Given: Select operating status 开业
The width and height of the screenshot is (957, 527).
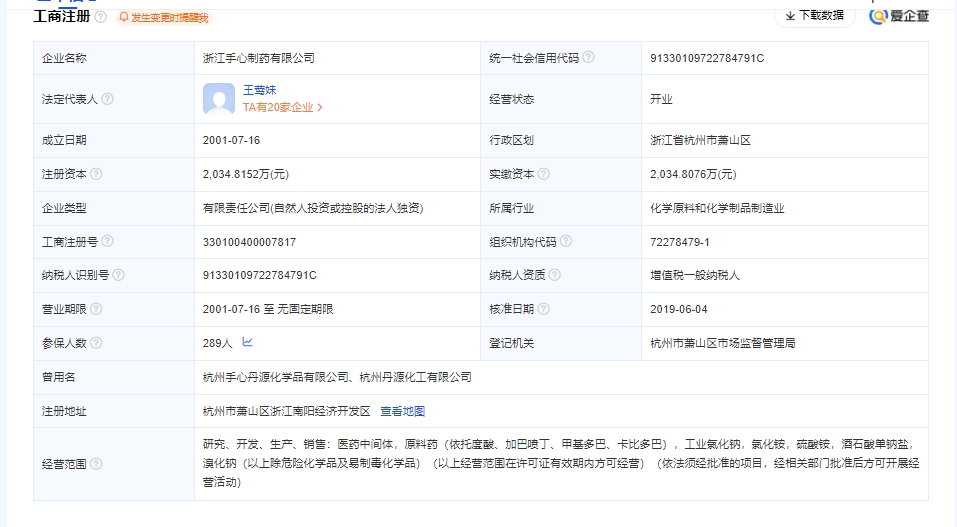Looking at the screenshot, I should click(661, 100).
